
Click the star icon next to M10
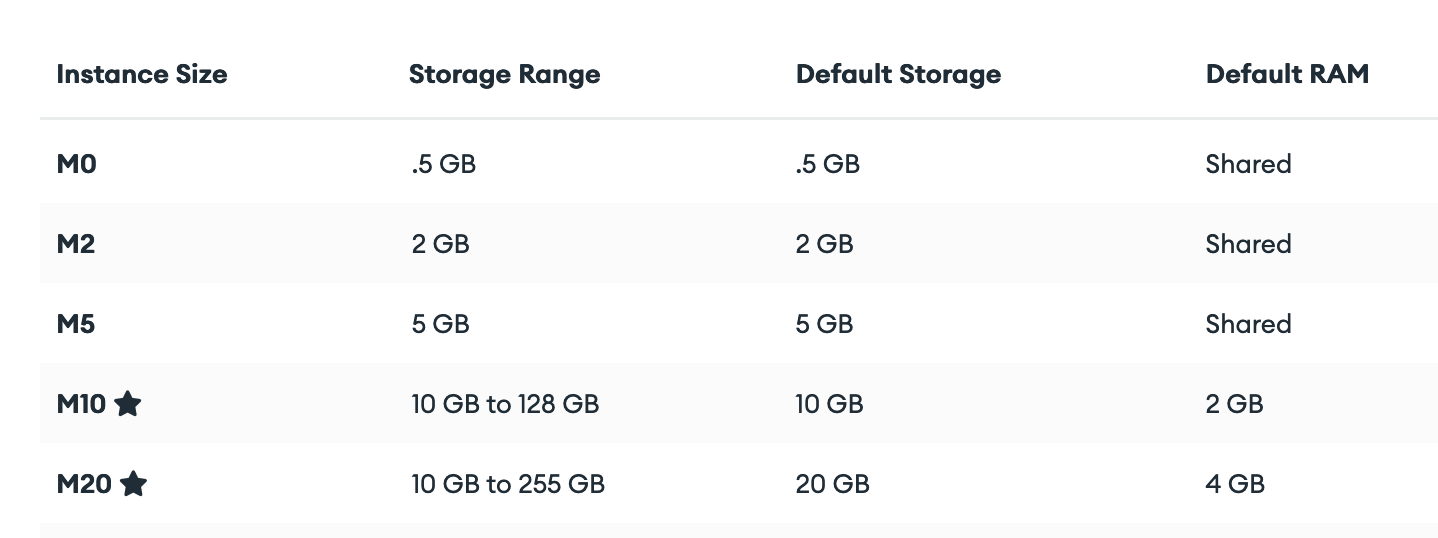[x=127, y=404]
